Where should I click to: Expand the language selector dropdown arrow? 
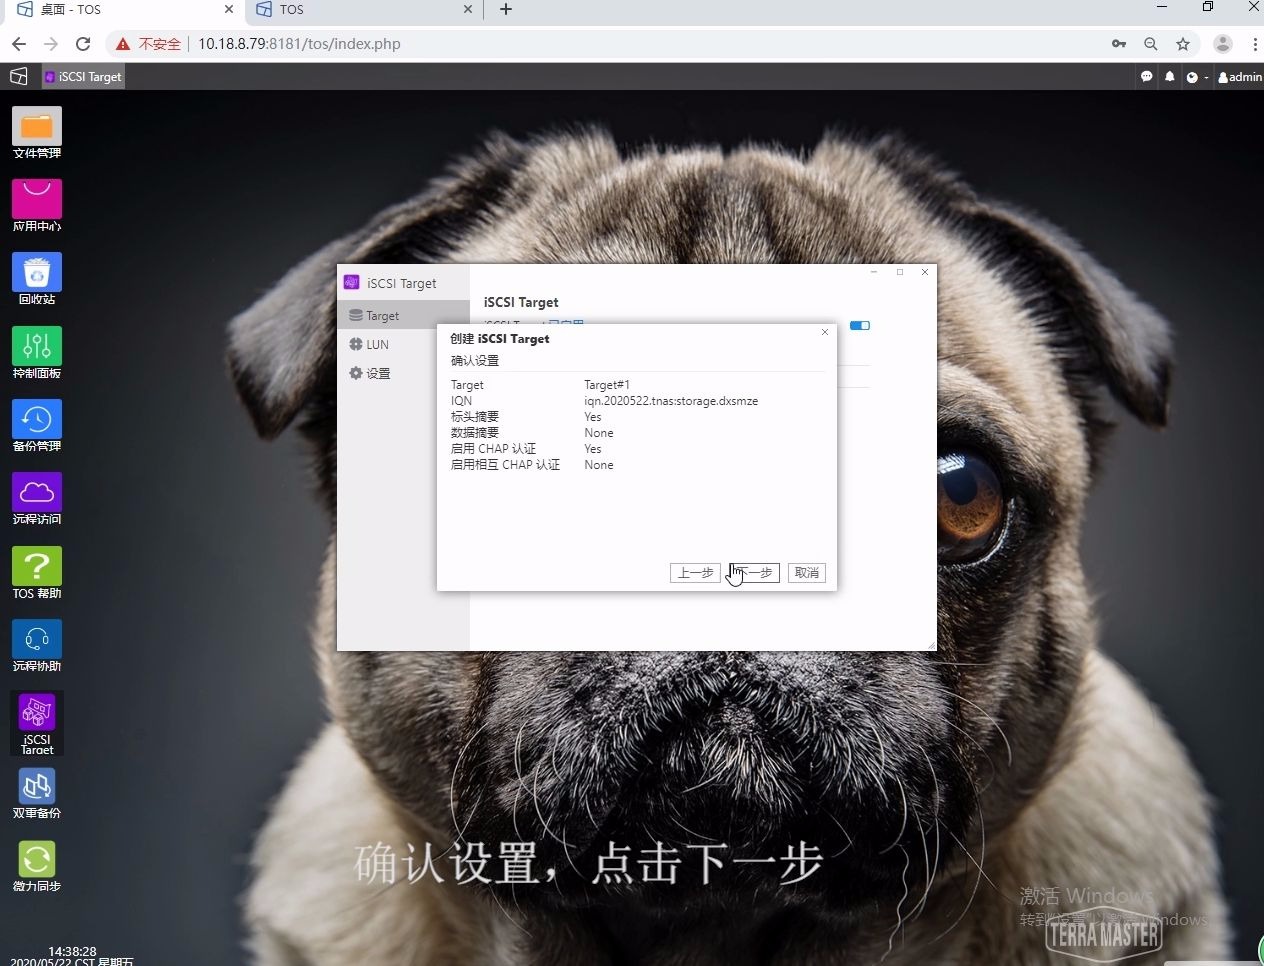(1205, 77)
